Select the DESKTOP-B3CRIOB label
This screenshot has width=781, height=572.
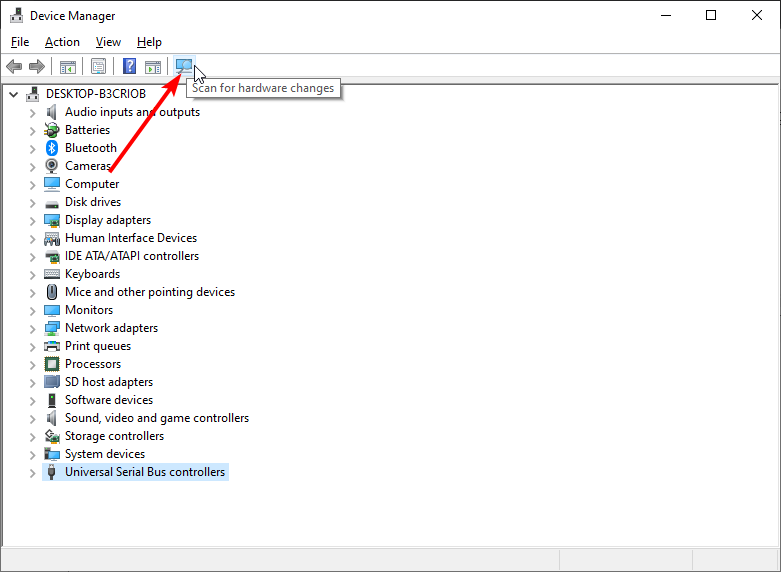pyautogui.click(x=96, y=94)
